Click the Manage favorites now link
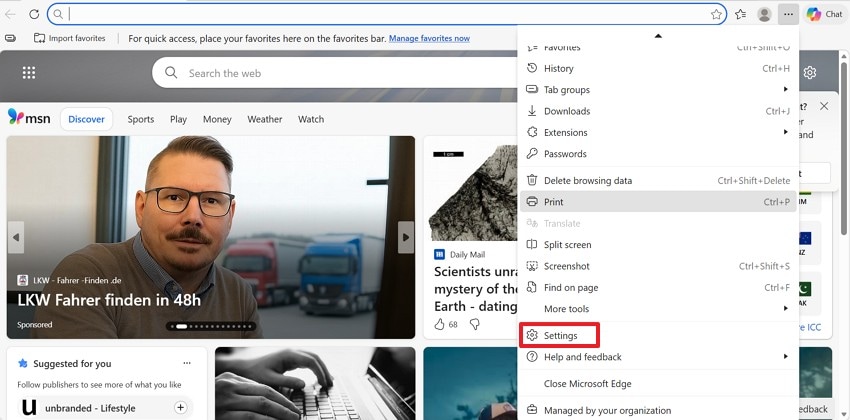 tap(429, 38)
